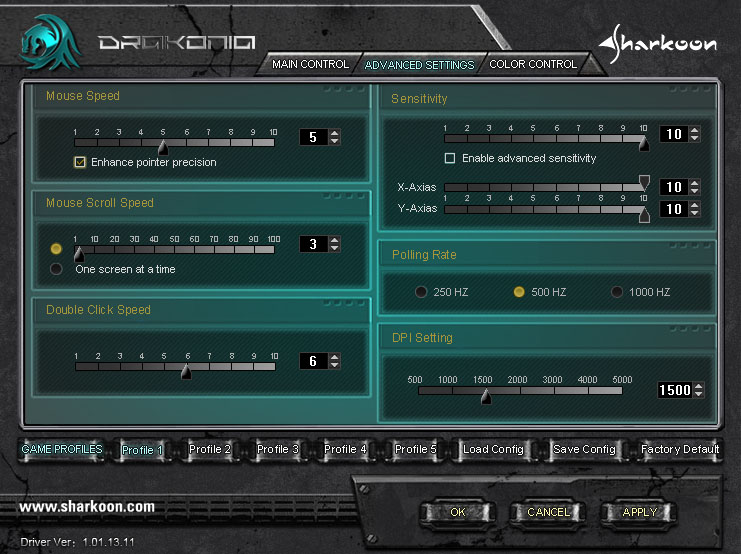Decrease Double Click Speed with down arrow
The height and width of the screenshot is (554, 741).
tap(335, 365)
